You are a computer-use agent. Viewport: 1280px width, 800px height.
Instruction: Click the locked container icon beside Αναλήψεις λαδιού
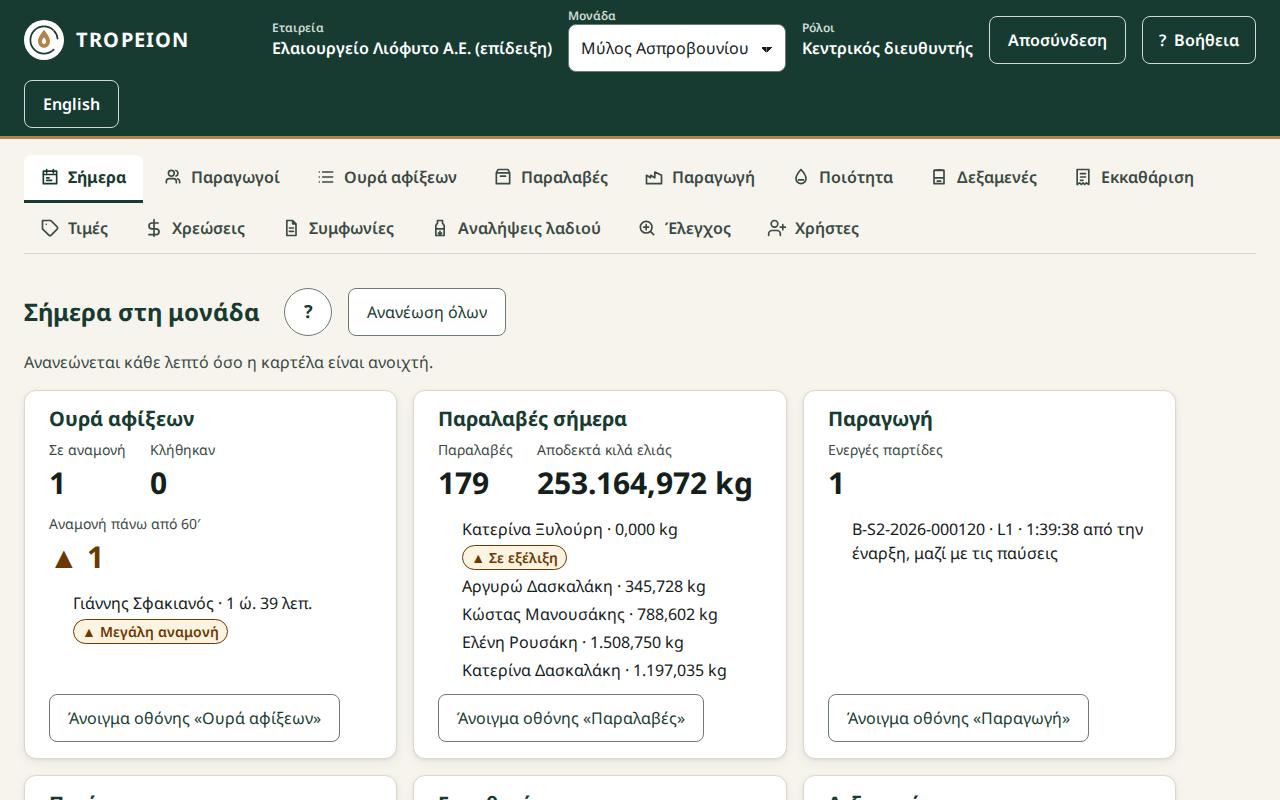(x=440, y=228)
